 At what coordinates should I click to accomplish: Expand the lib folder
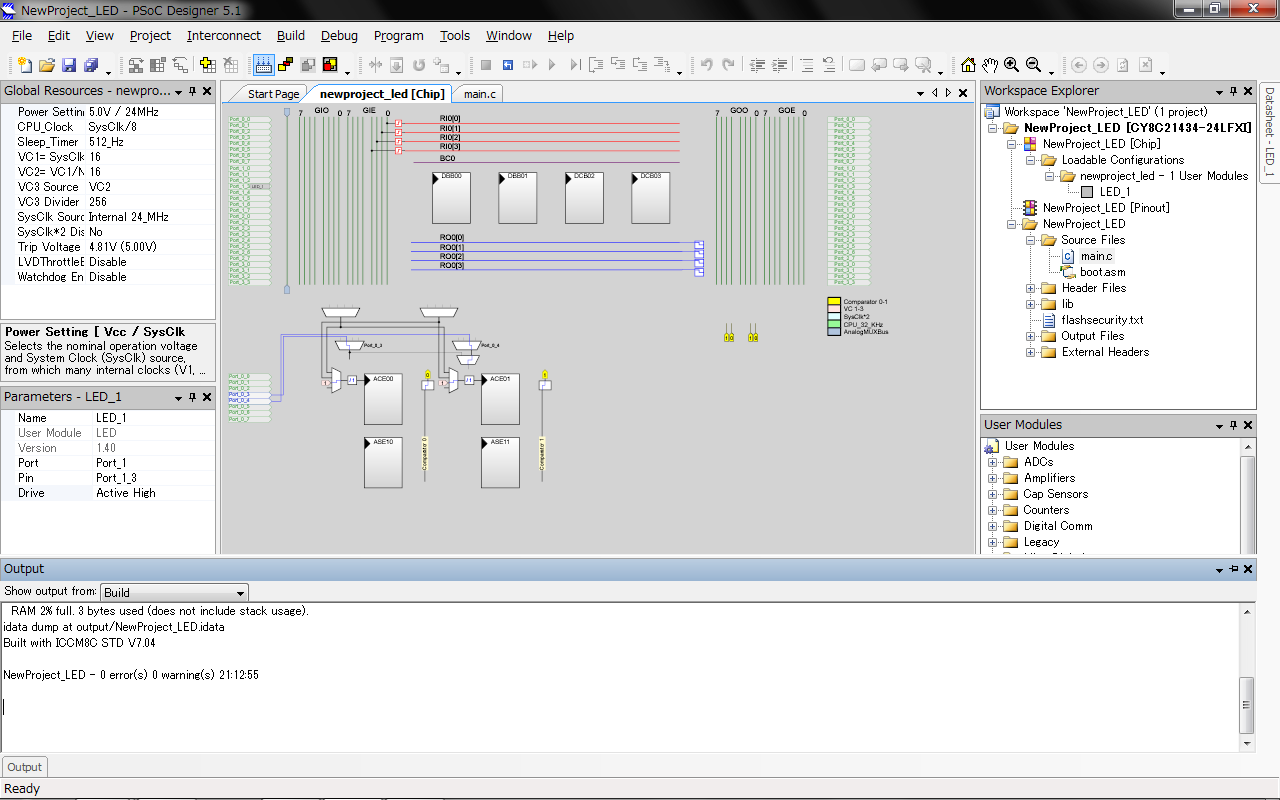1030,304
